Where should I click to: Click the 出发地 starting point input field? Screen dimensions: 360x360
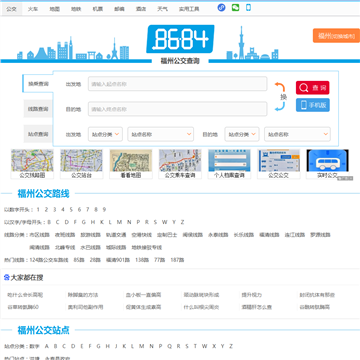(x=178, y=84)
